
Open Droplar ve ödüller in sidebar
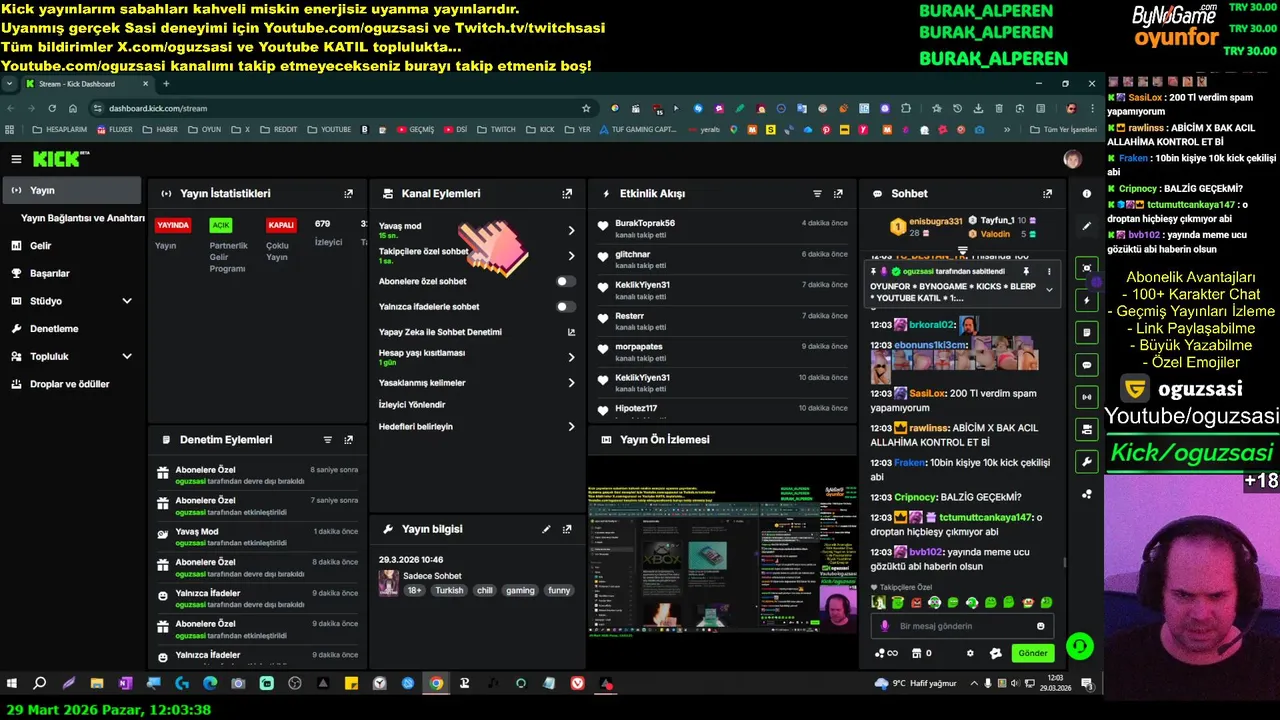click(x=71, y=384)
